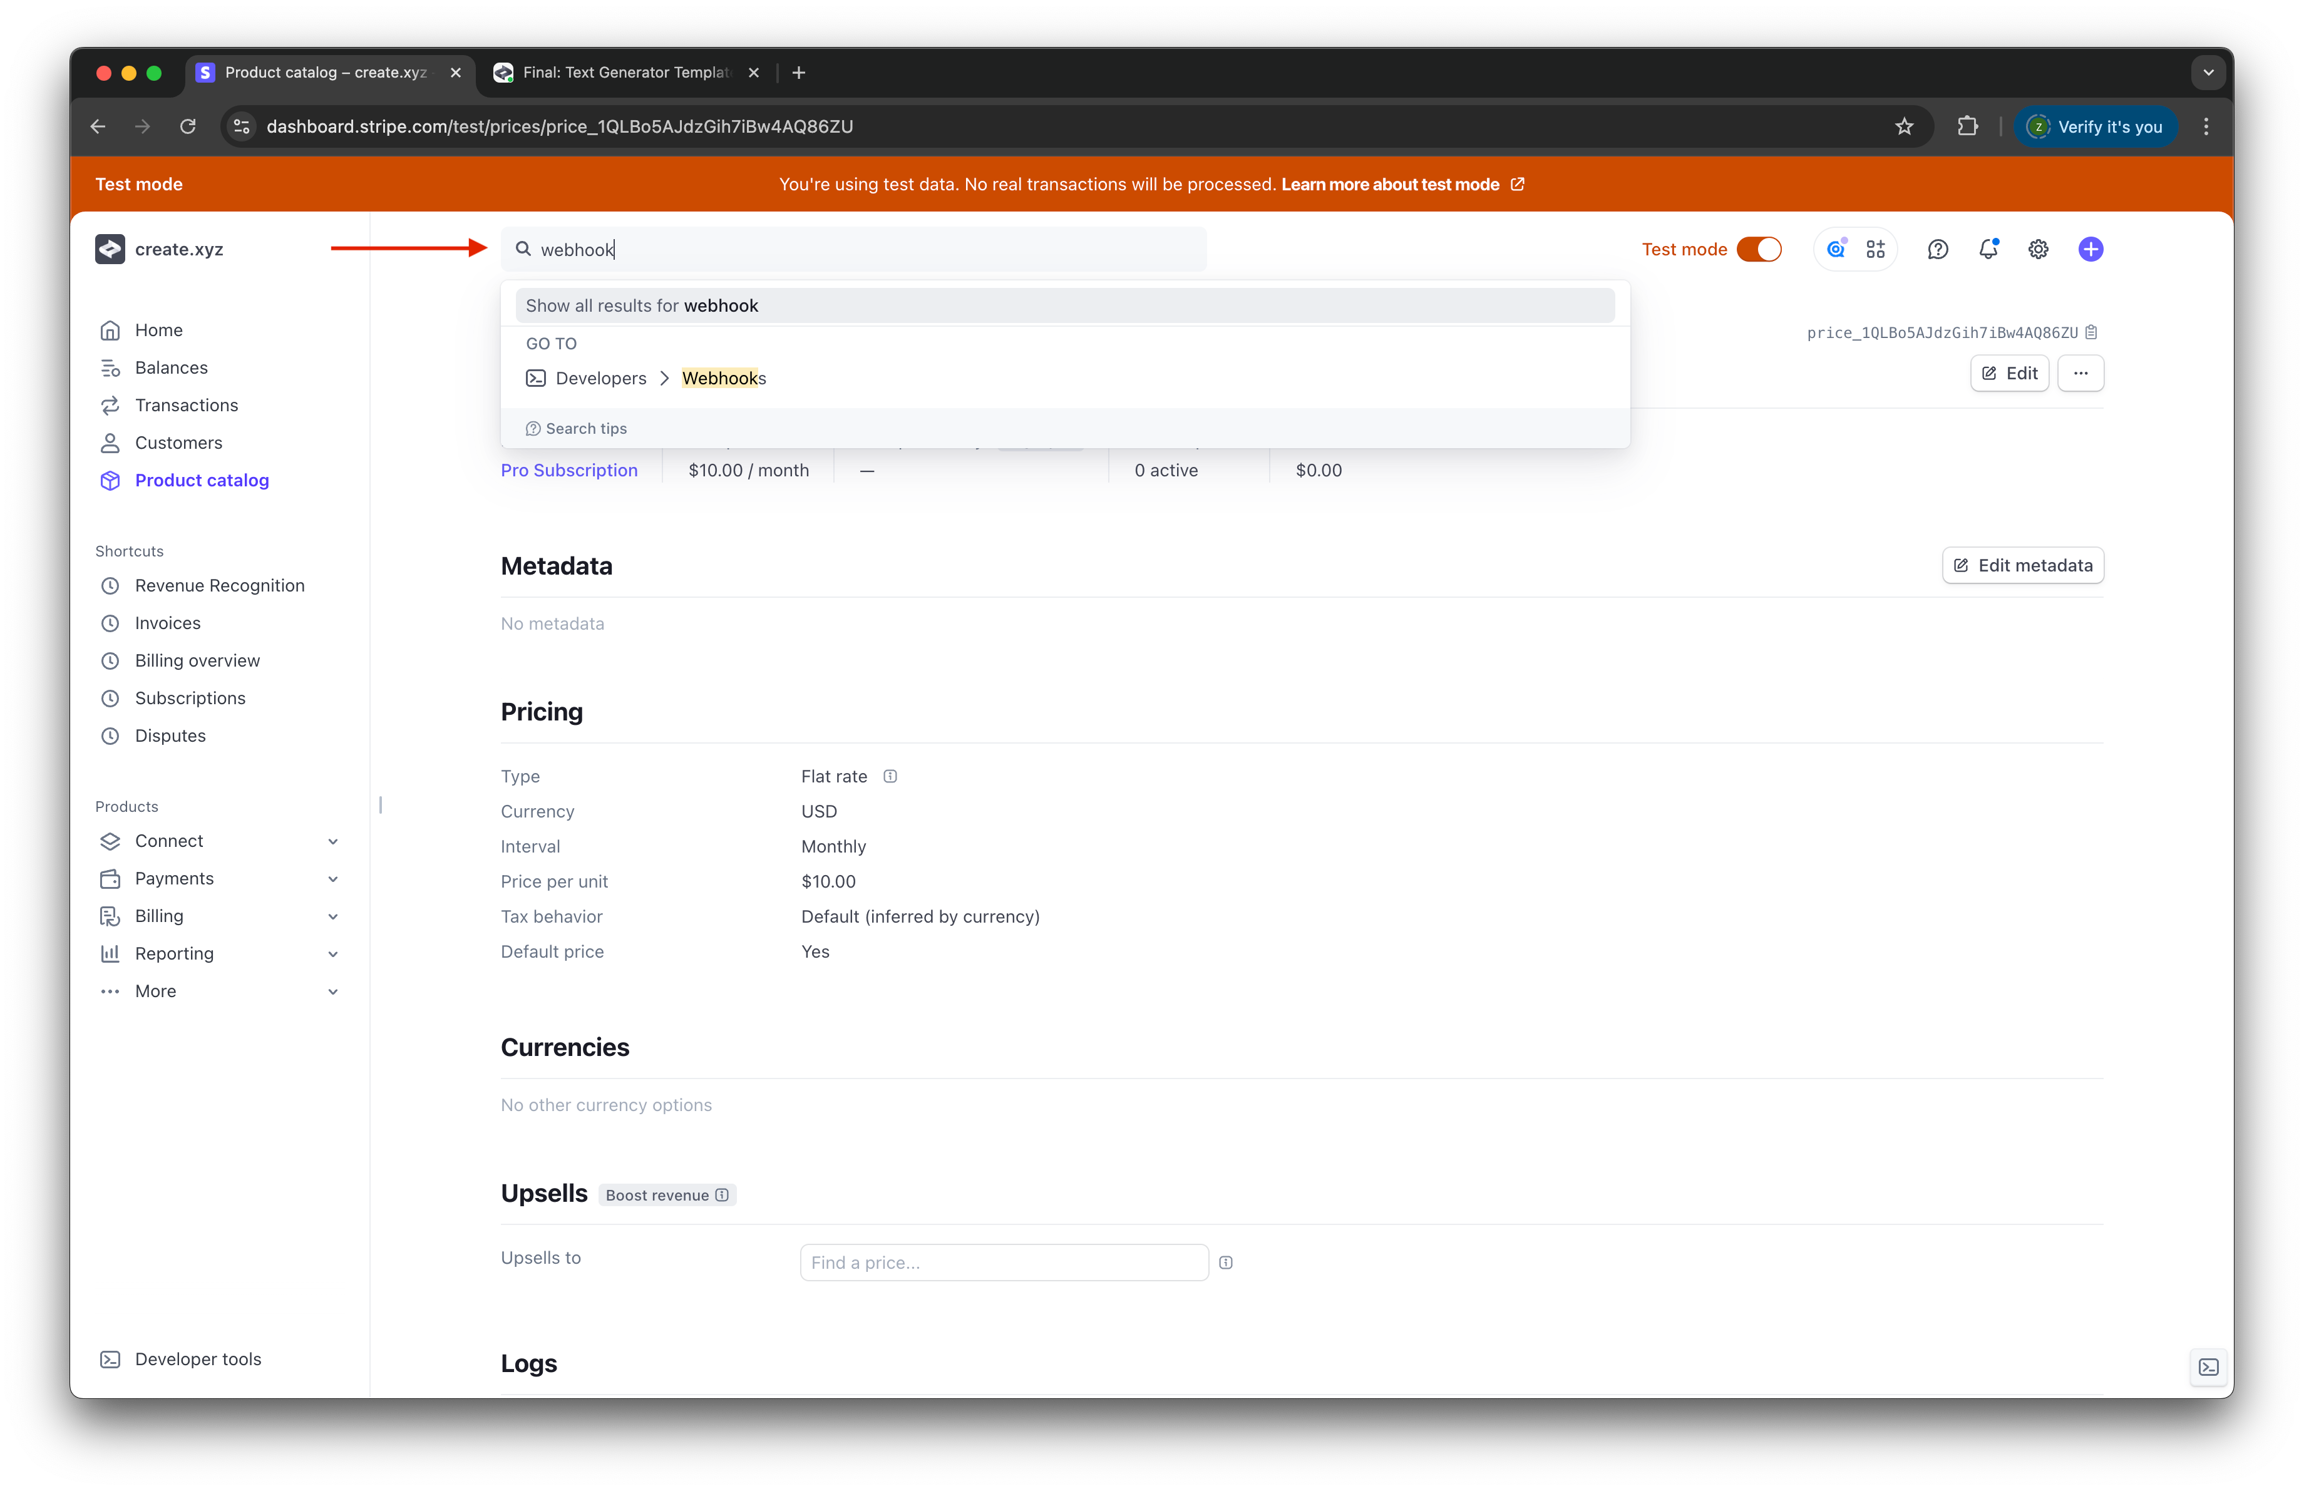Click the Find a price input
This screenshot has height=1491, width=2304.
pos(1003,1262)
